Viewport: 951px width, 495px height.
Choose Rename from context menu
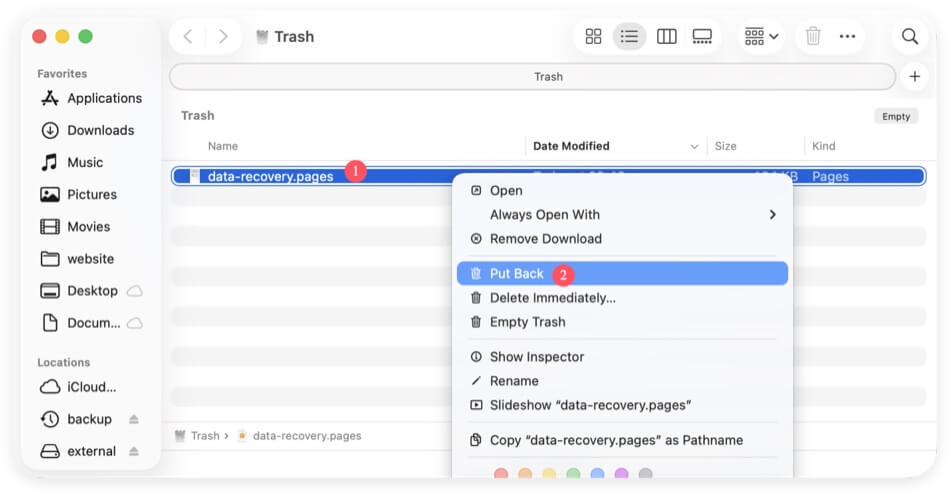coord(623,381)
